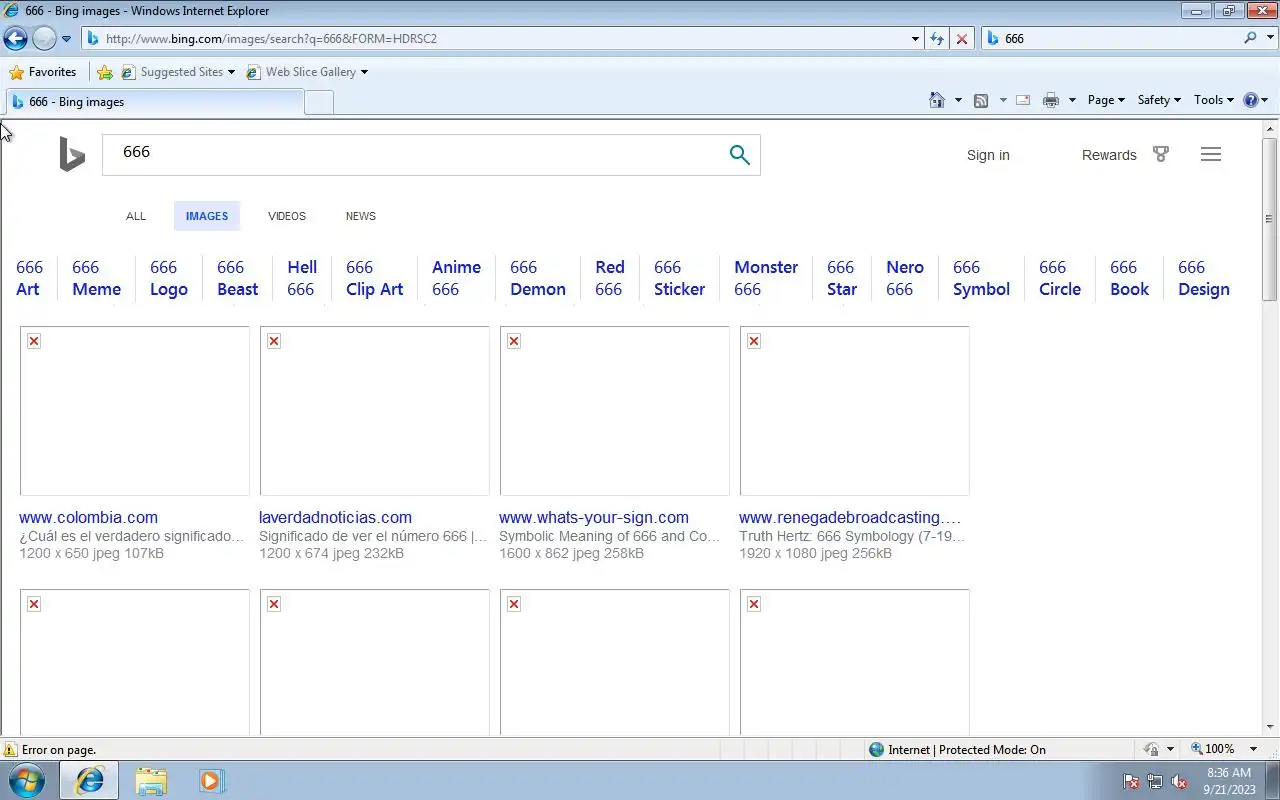Viewport: 1280px width, 800px height.
Task: Select the 666 Sticker suggestion
Action: pos(680,278)
